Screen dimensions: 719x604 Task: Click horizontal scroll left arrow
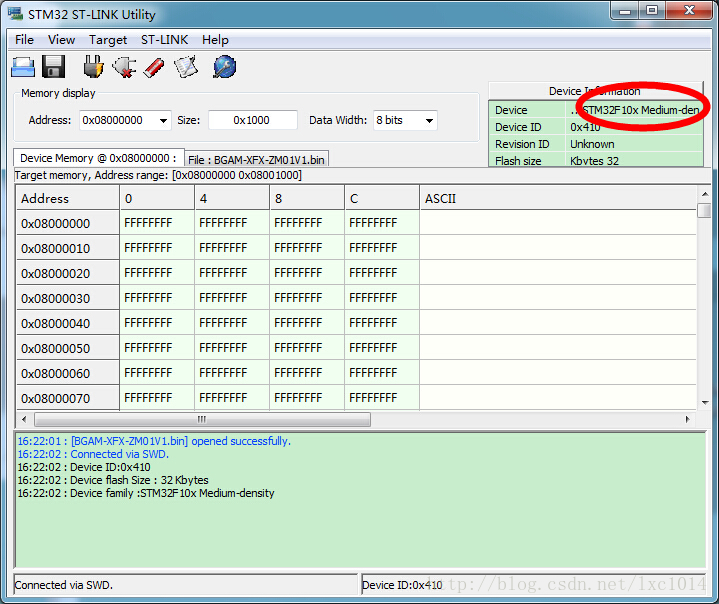pyautogui.click(x=24, y=419)
